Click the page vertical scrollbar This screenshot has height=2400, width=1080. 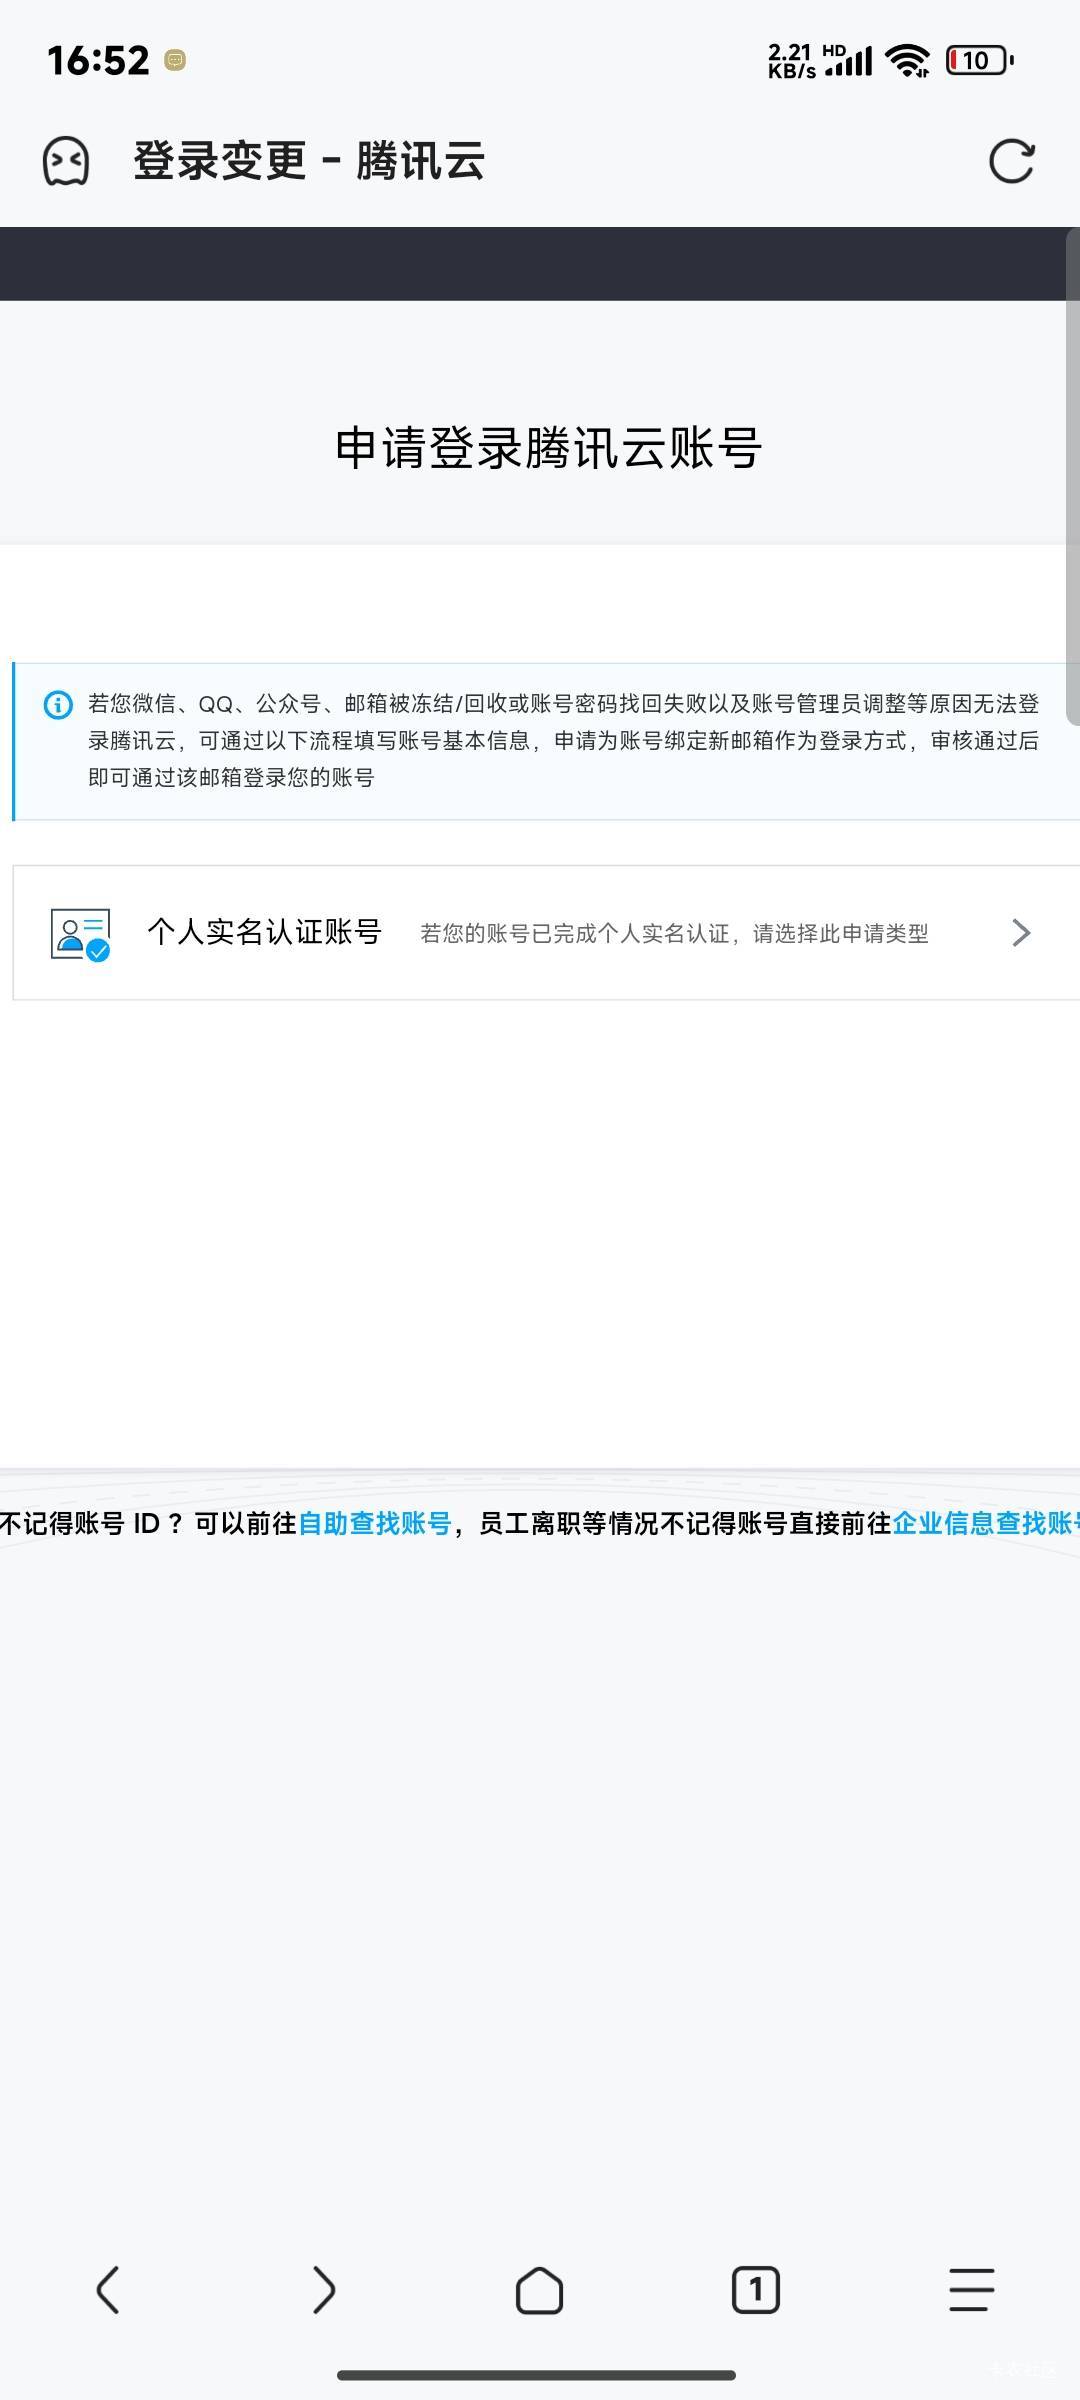click(1073, 476)
